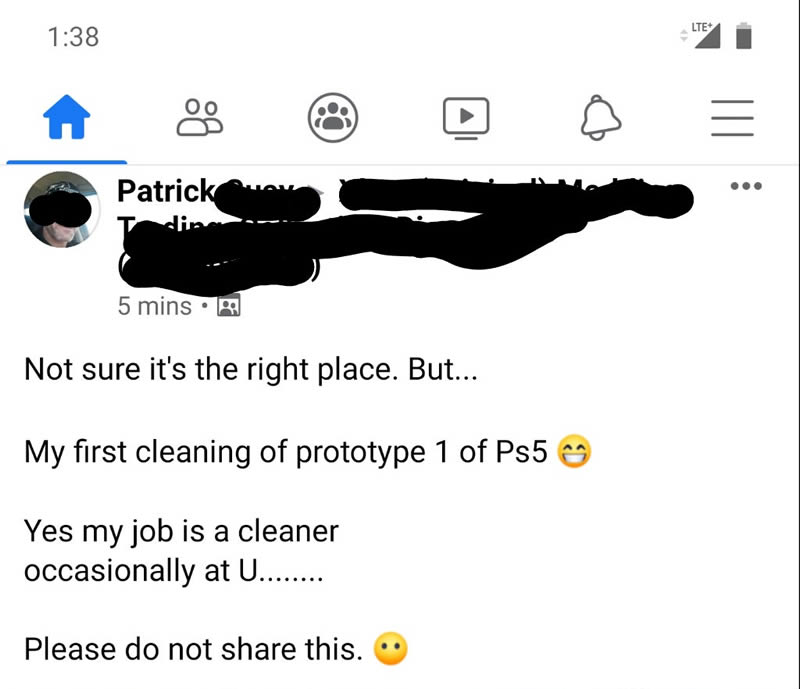
Task: Tap the group audience icon beside the timestamp
Action: (x=229, y=307)
